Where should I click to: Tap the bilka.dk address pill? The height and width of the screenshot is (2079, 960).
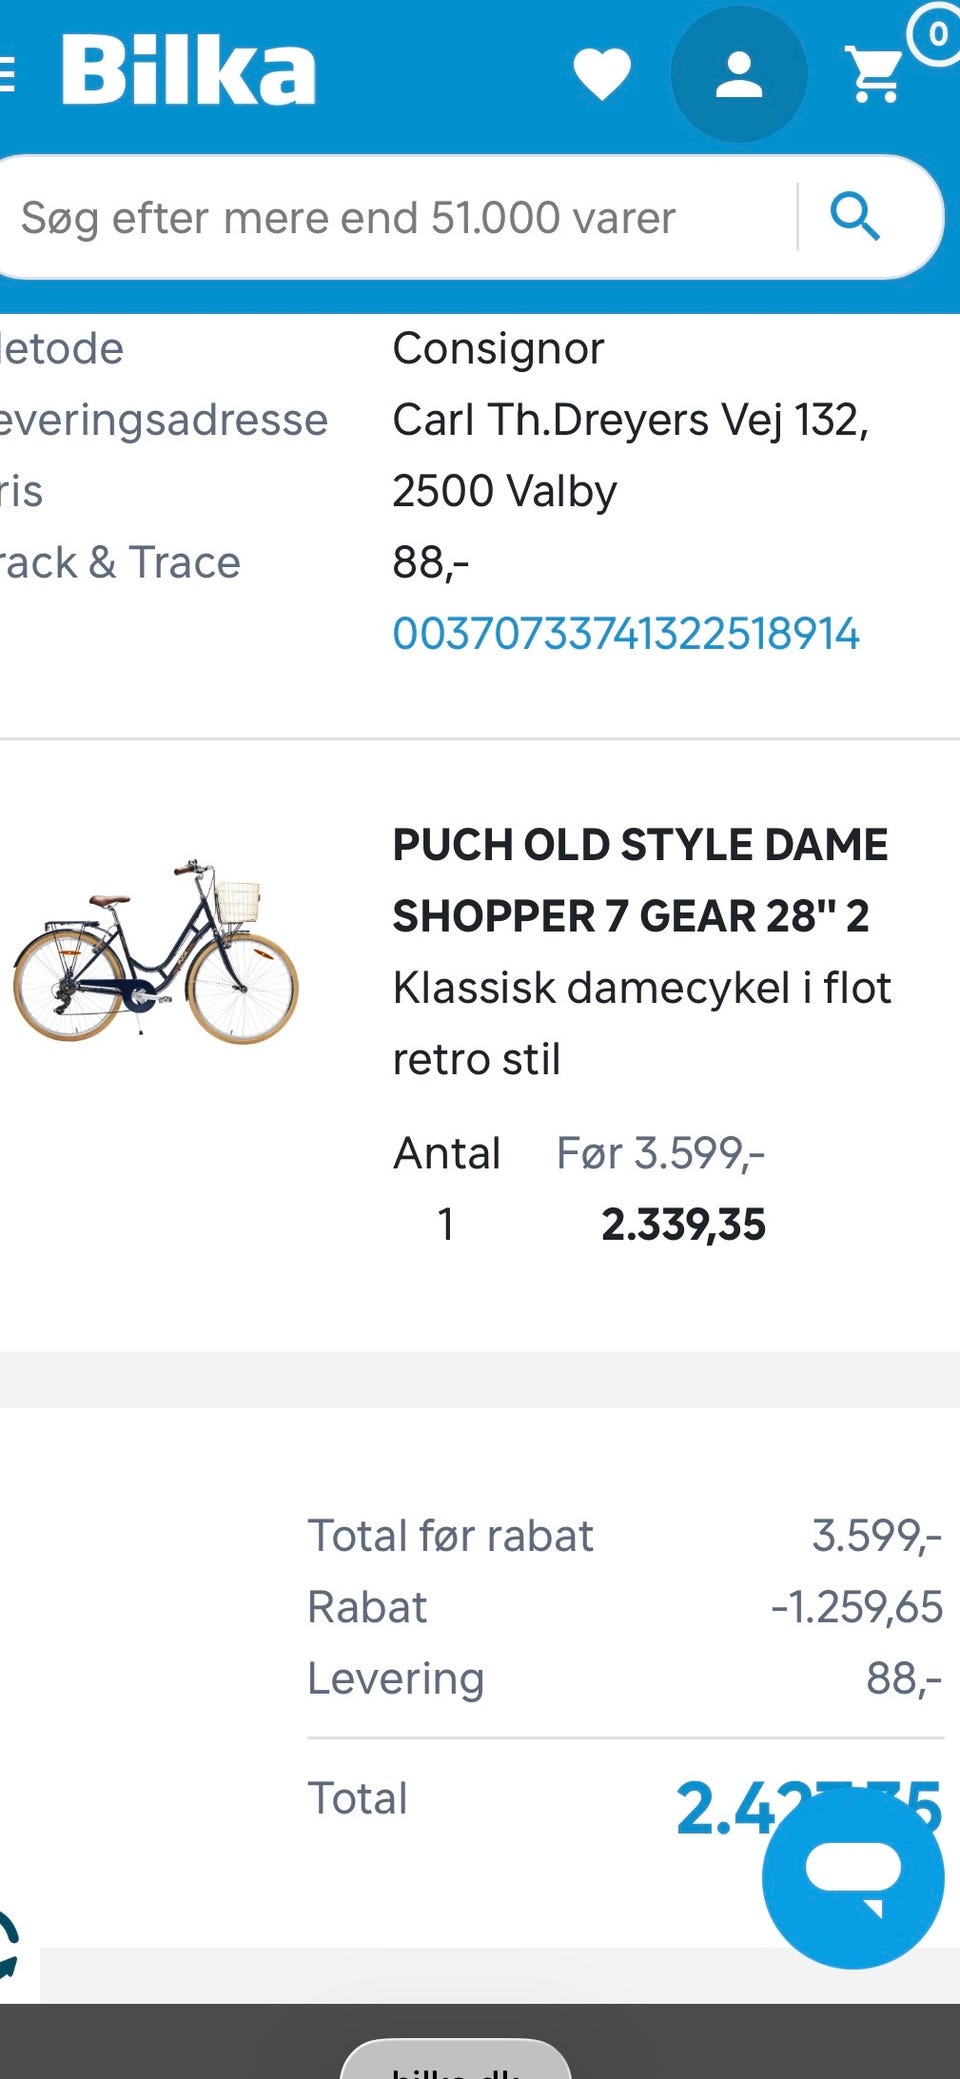tap(456, 2063)
